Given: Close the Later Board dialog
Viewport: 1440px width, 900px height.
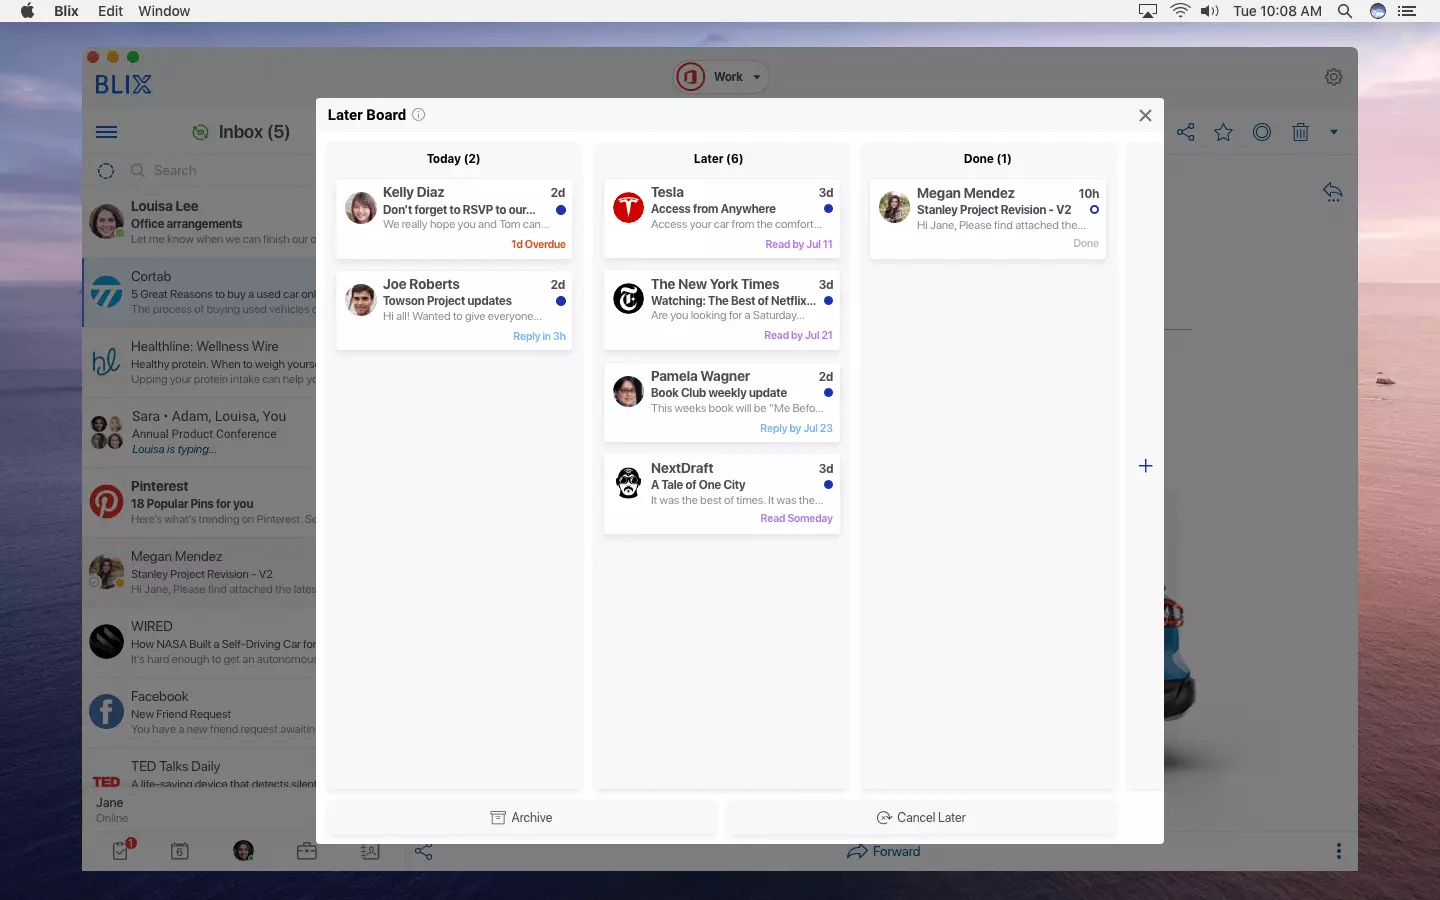Looking at the screenshot, I should (x=1145, y=116).
